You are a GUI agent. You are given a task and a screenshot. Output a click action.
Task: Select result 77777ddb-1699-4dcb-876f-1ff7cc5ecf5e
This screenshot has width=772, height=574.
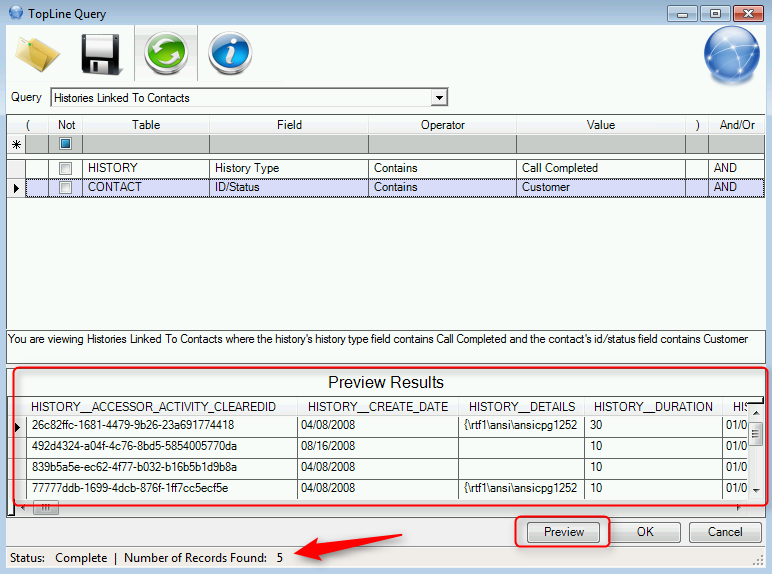pyautogui.click(x=161, y=488)
